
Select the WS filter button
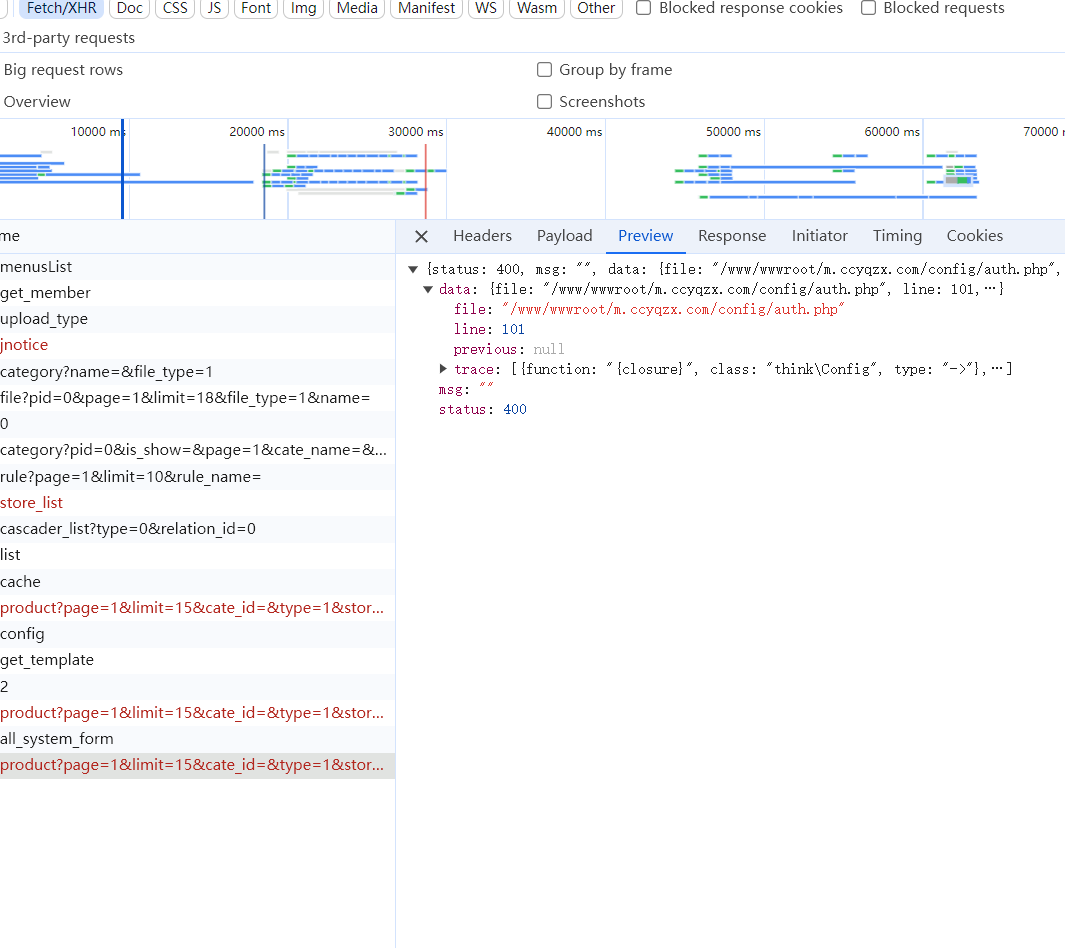click(486, 8)
